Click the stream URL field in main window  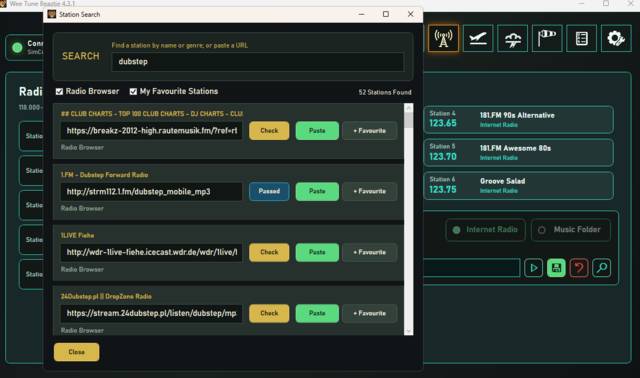(471, 268)
